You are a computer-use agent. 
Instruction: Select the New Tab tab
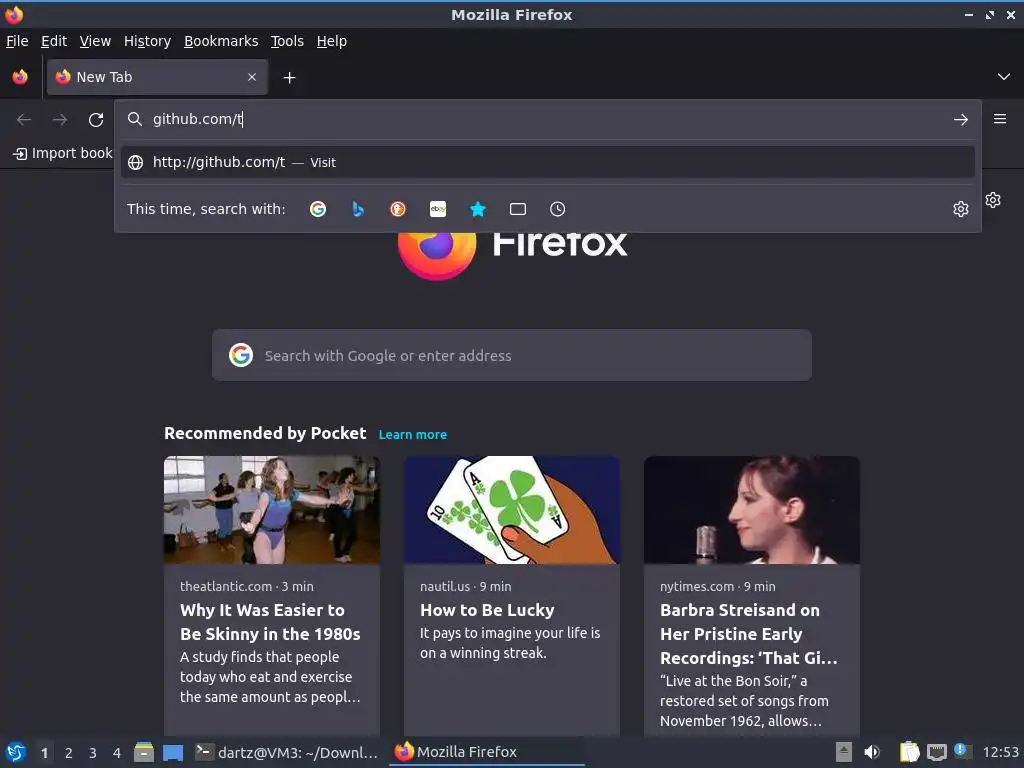157,77
